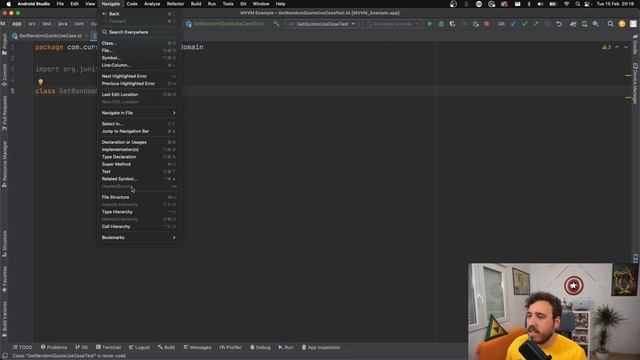Open the Problems tool window

tap(54, 347)
